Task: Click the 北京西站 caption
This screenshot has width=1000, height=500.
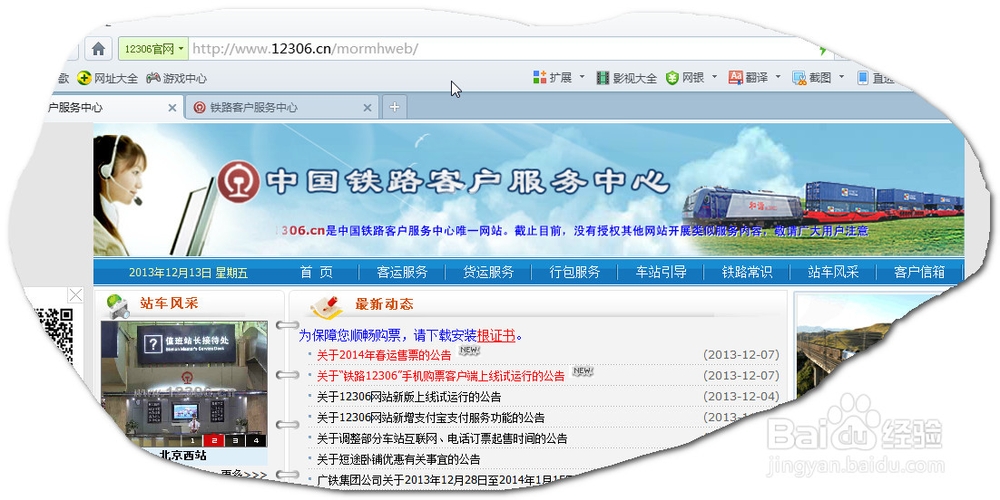Action: 183,456
